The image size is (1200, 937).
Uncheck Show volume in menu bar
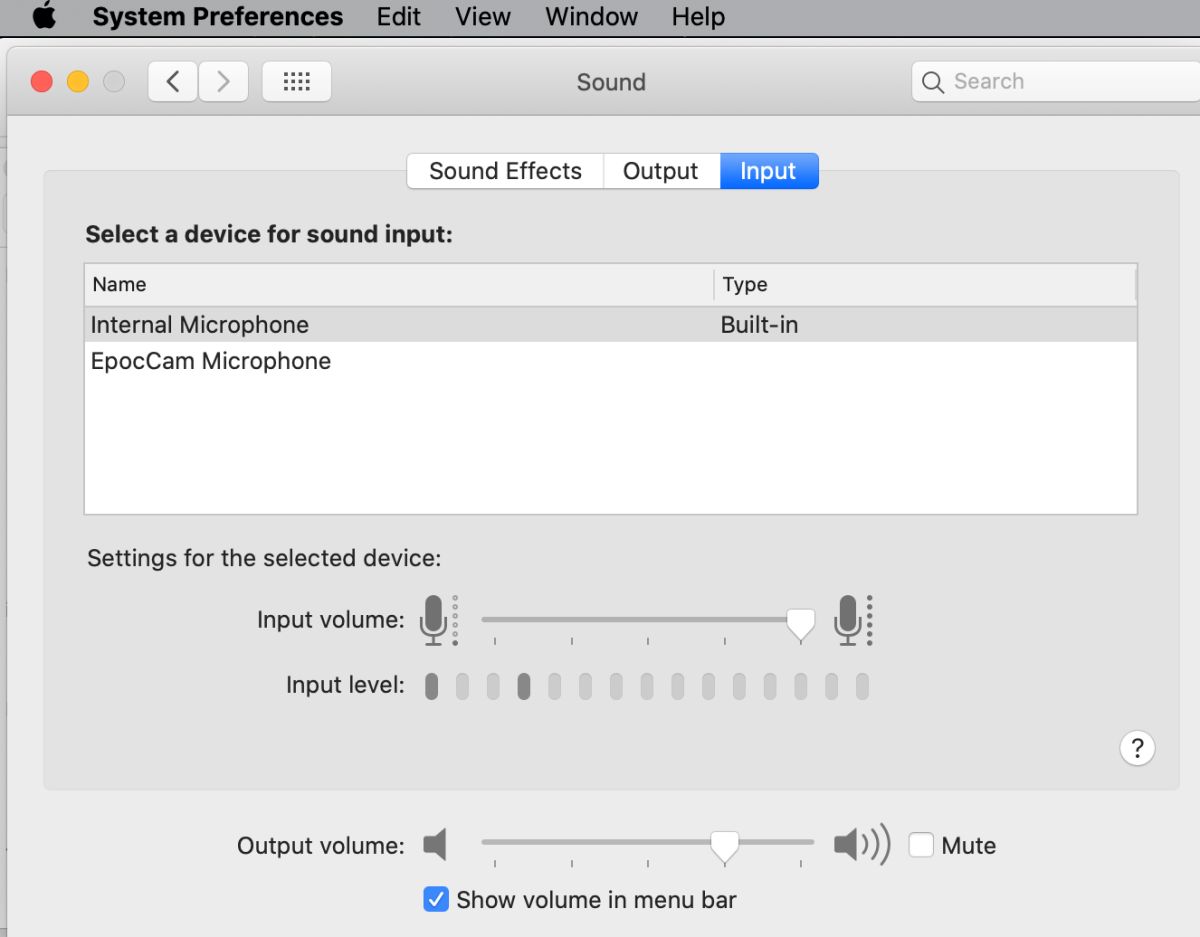[436, 899]
